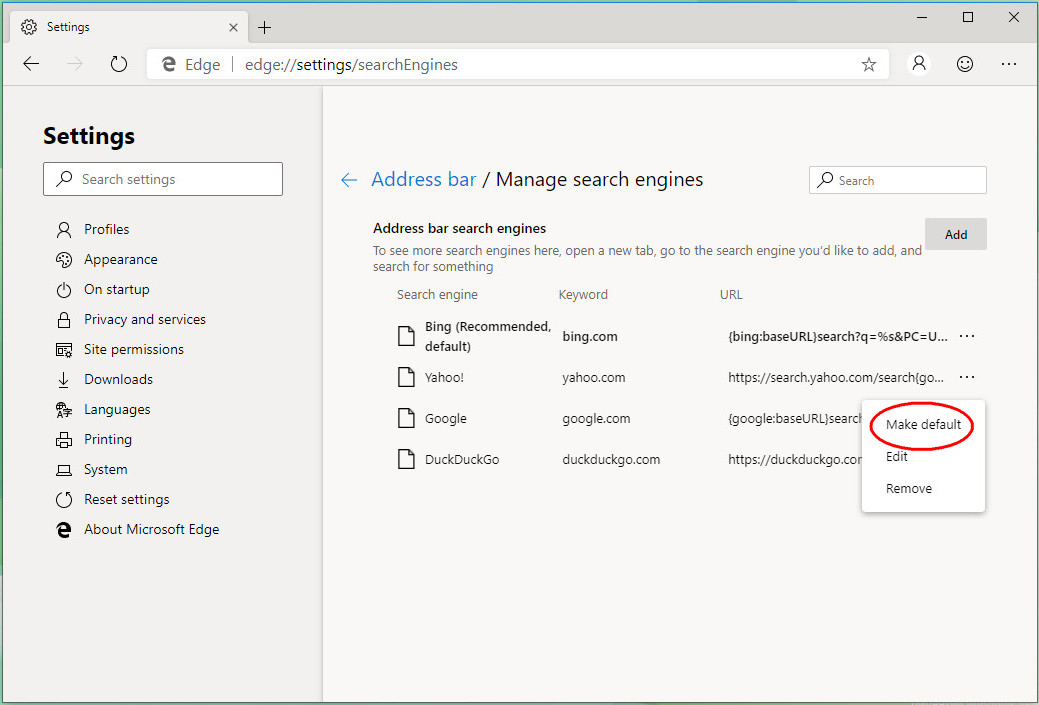The width and height of the screenshot is (1039, 705).
Task: Click the DuckDuckGo page icon
Action: pos(406,459)
